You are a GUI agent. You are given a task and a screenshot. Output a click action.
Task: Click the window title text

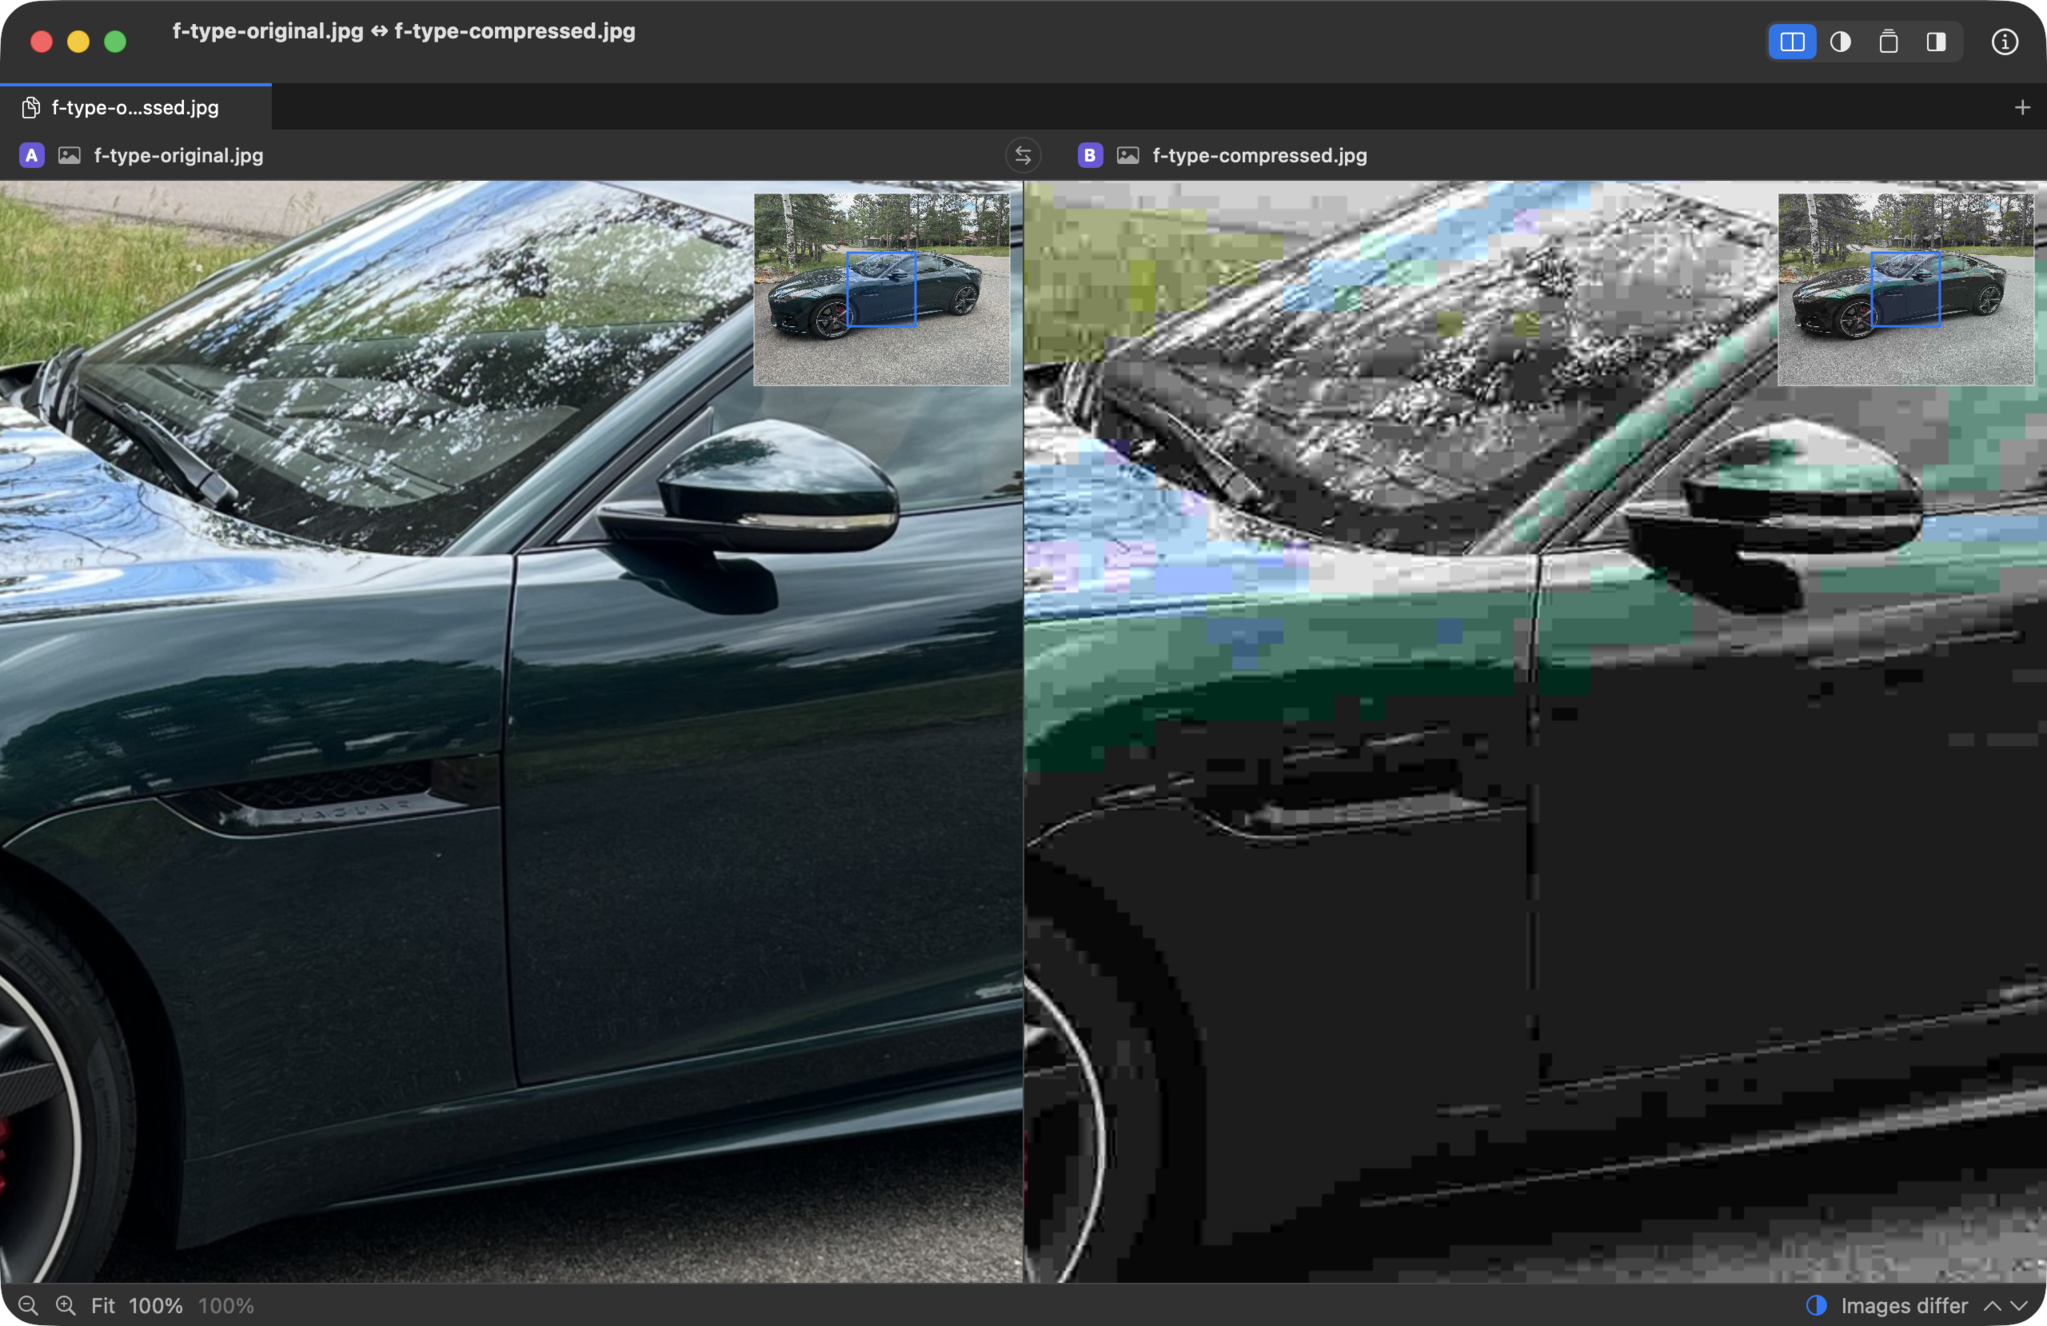pos(404,31)
